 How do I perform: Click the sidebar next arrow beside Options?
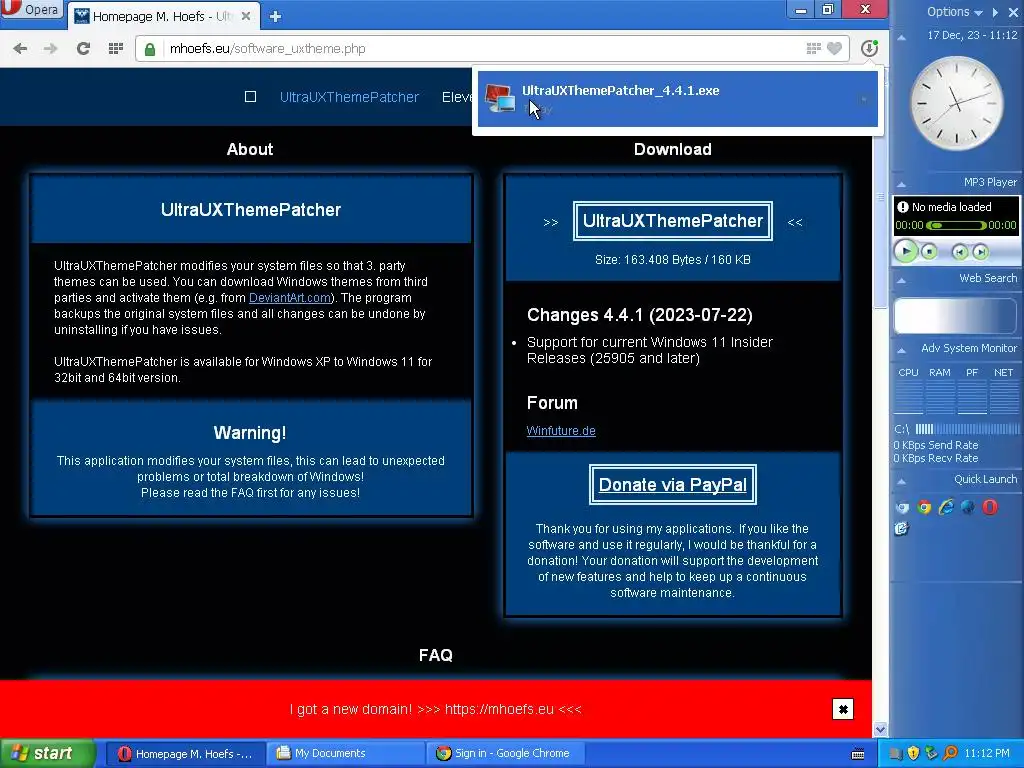tap(995, 12)
